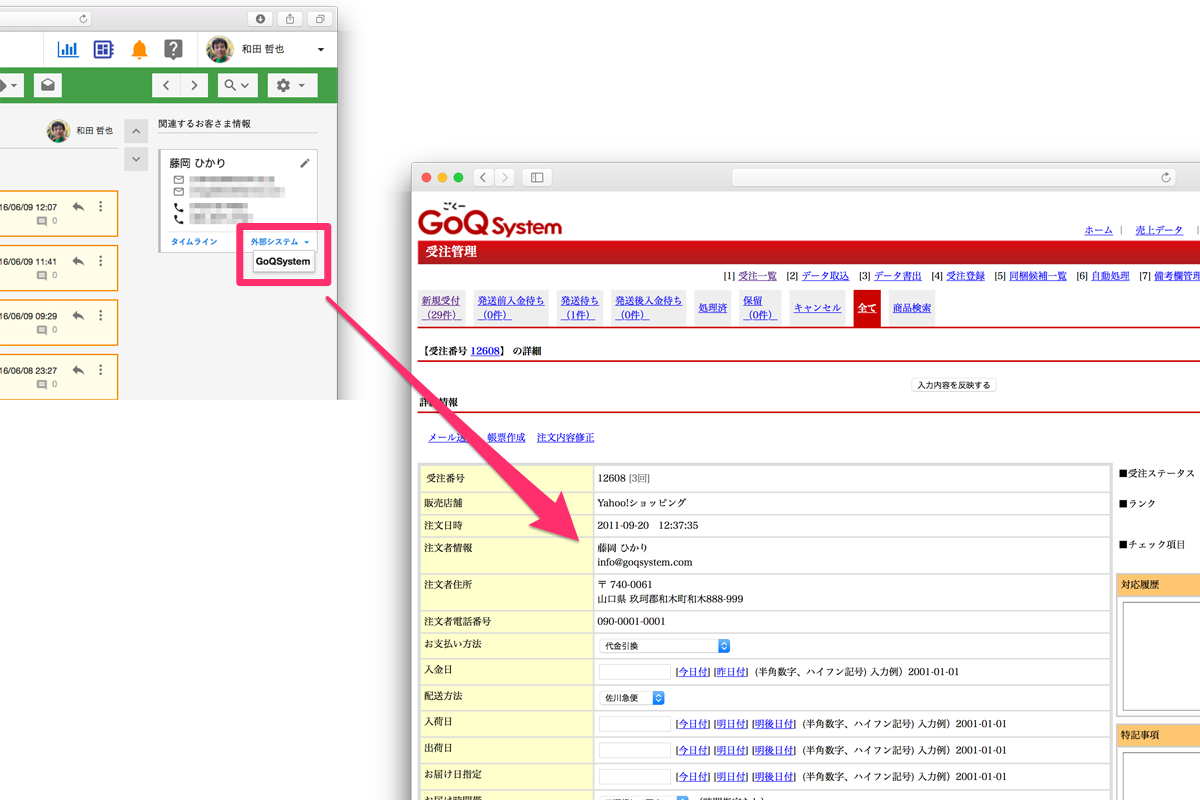Open more options for the 11:41 message
The width and height of the screenshot is (1200, 800).
(x=100, y=260)
